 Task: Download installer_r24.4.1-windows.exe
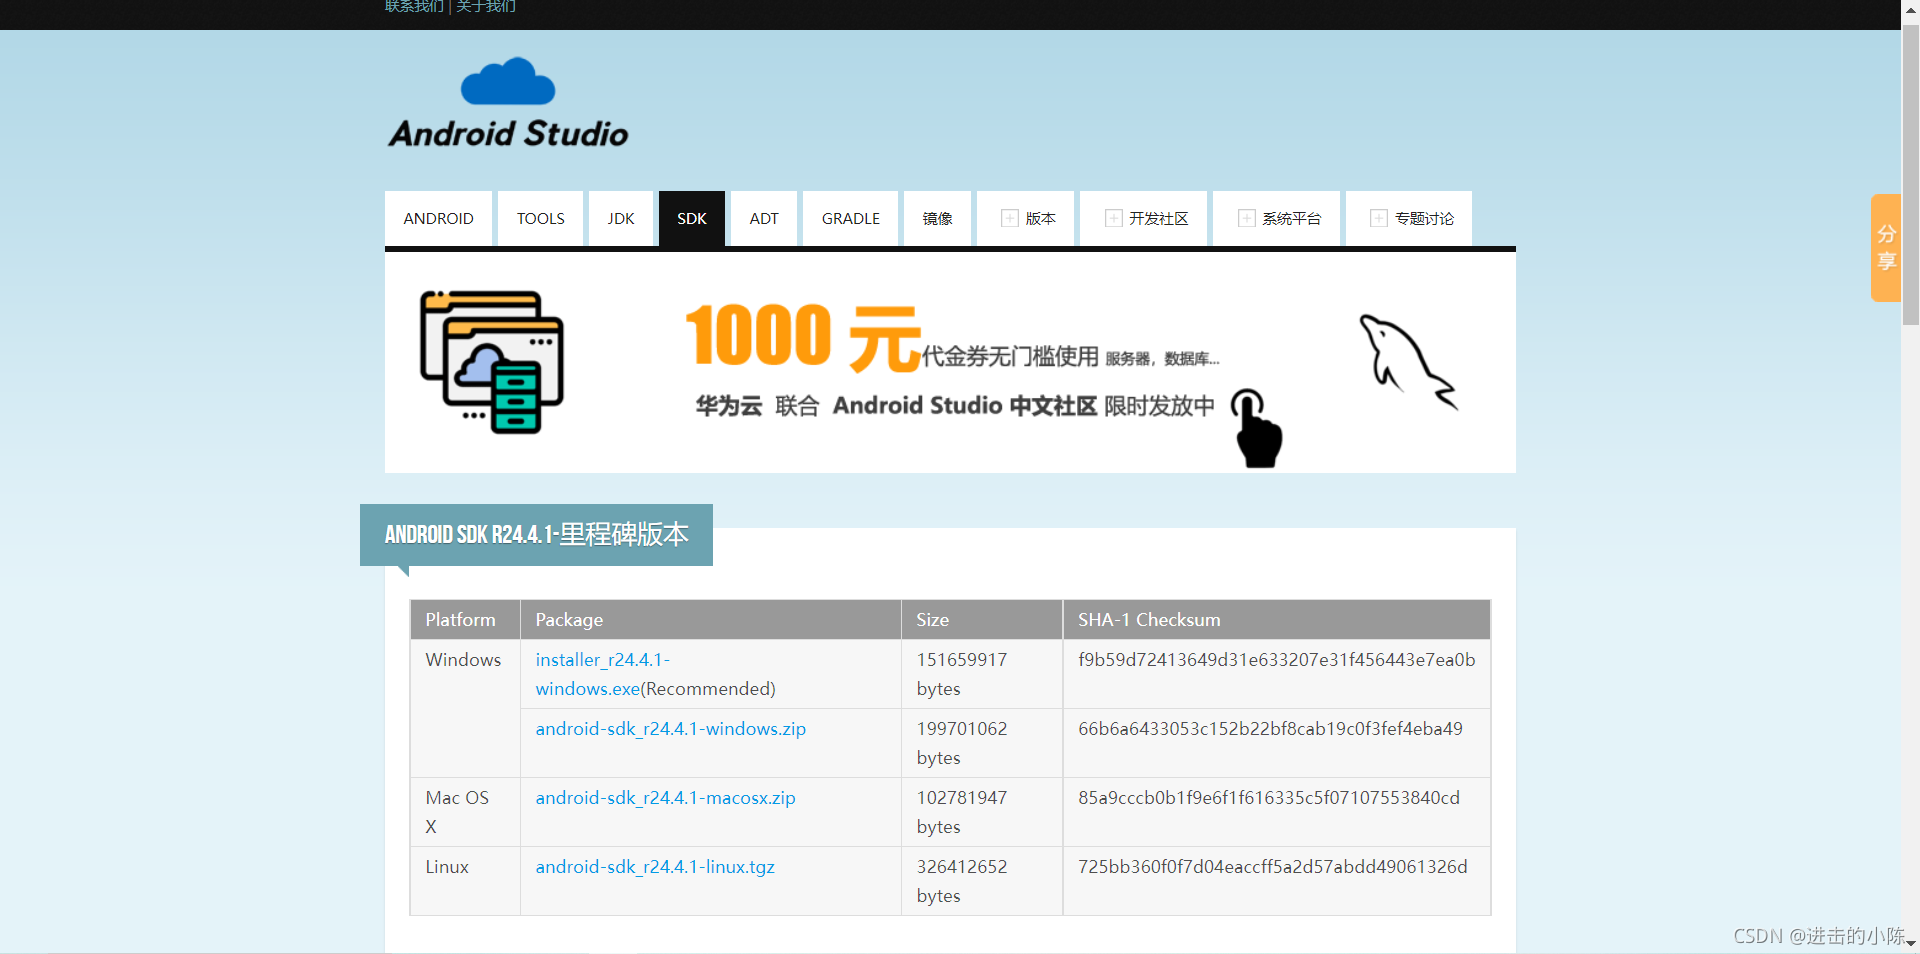603,674
